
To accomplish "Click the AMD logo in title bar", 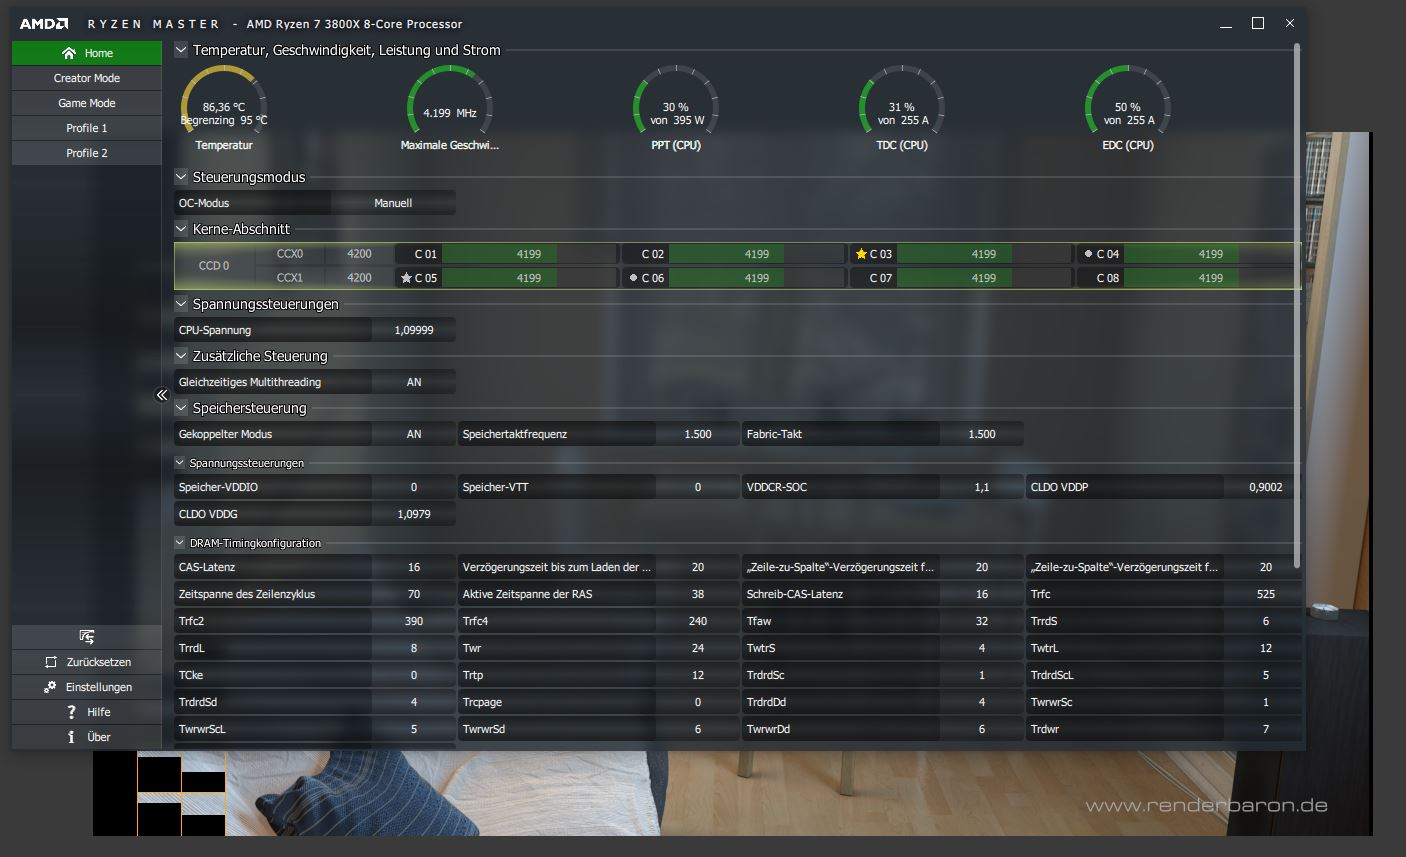I will pyautogui.click(x=44, y=23).
